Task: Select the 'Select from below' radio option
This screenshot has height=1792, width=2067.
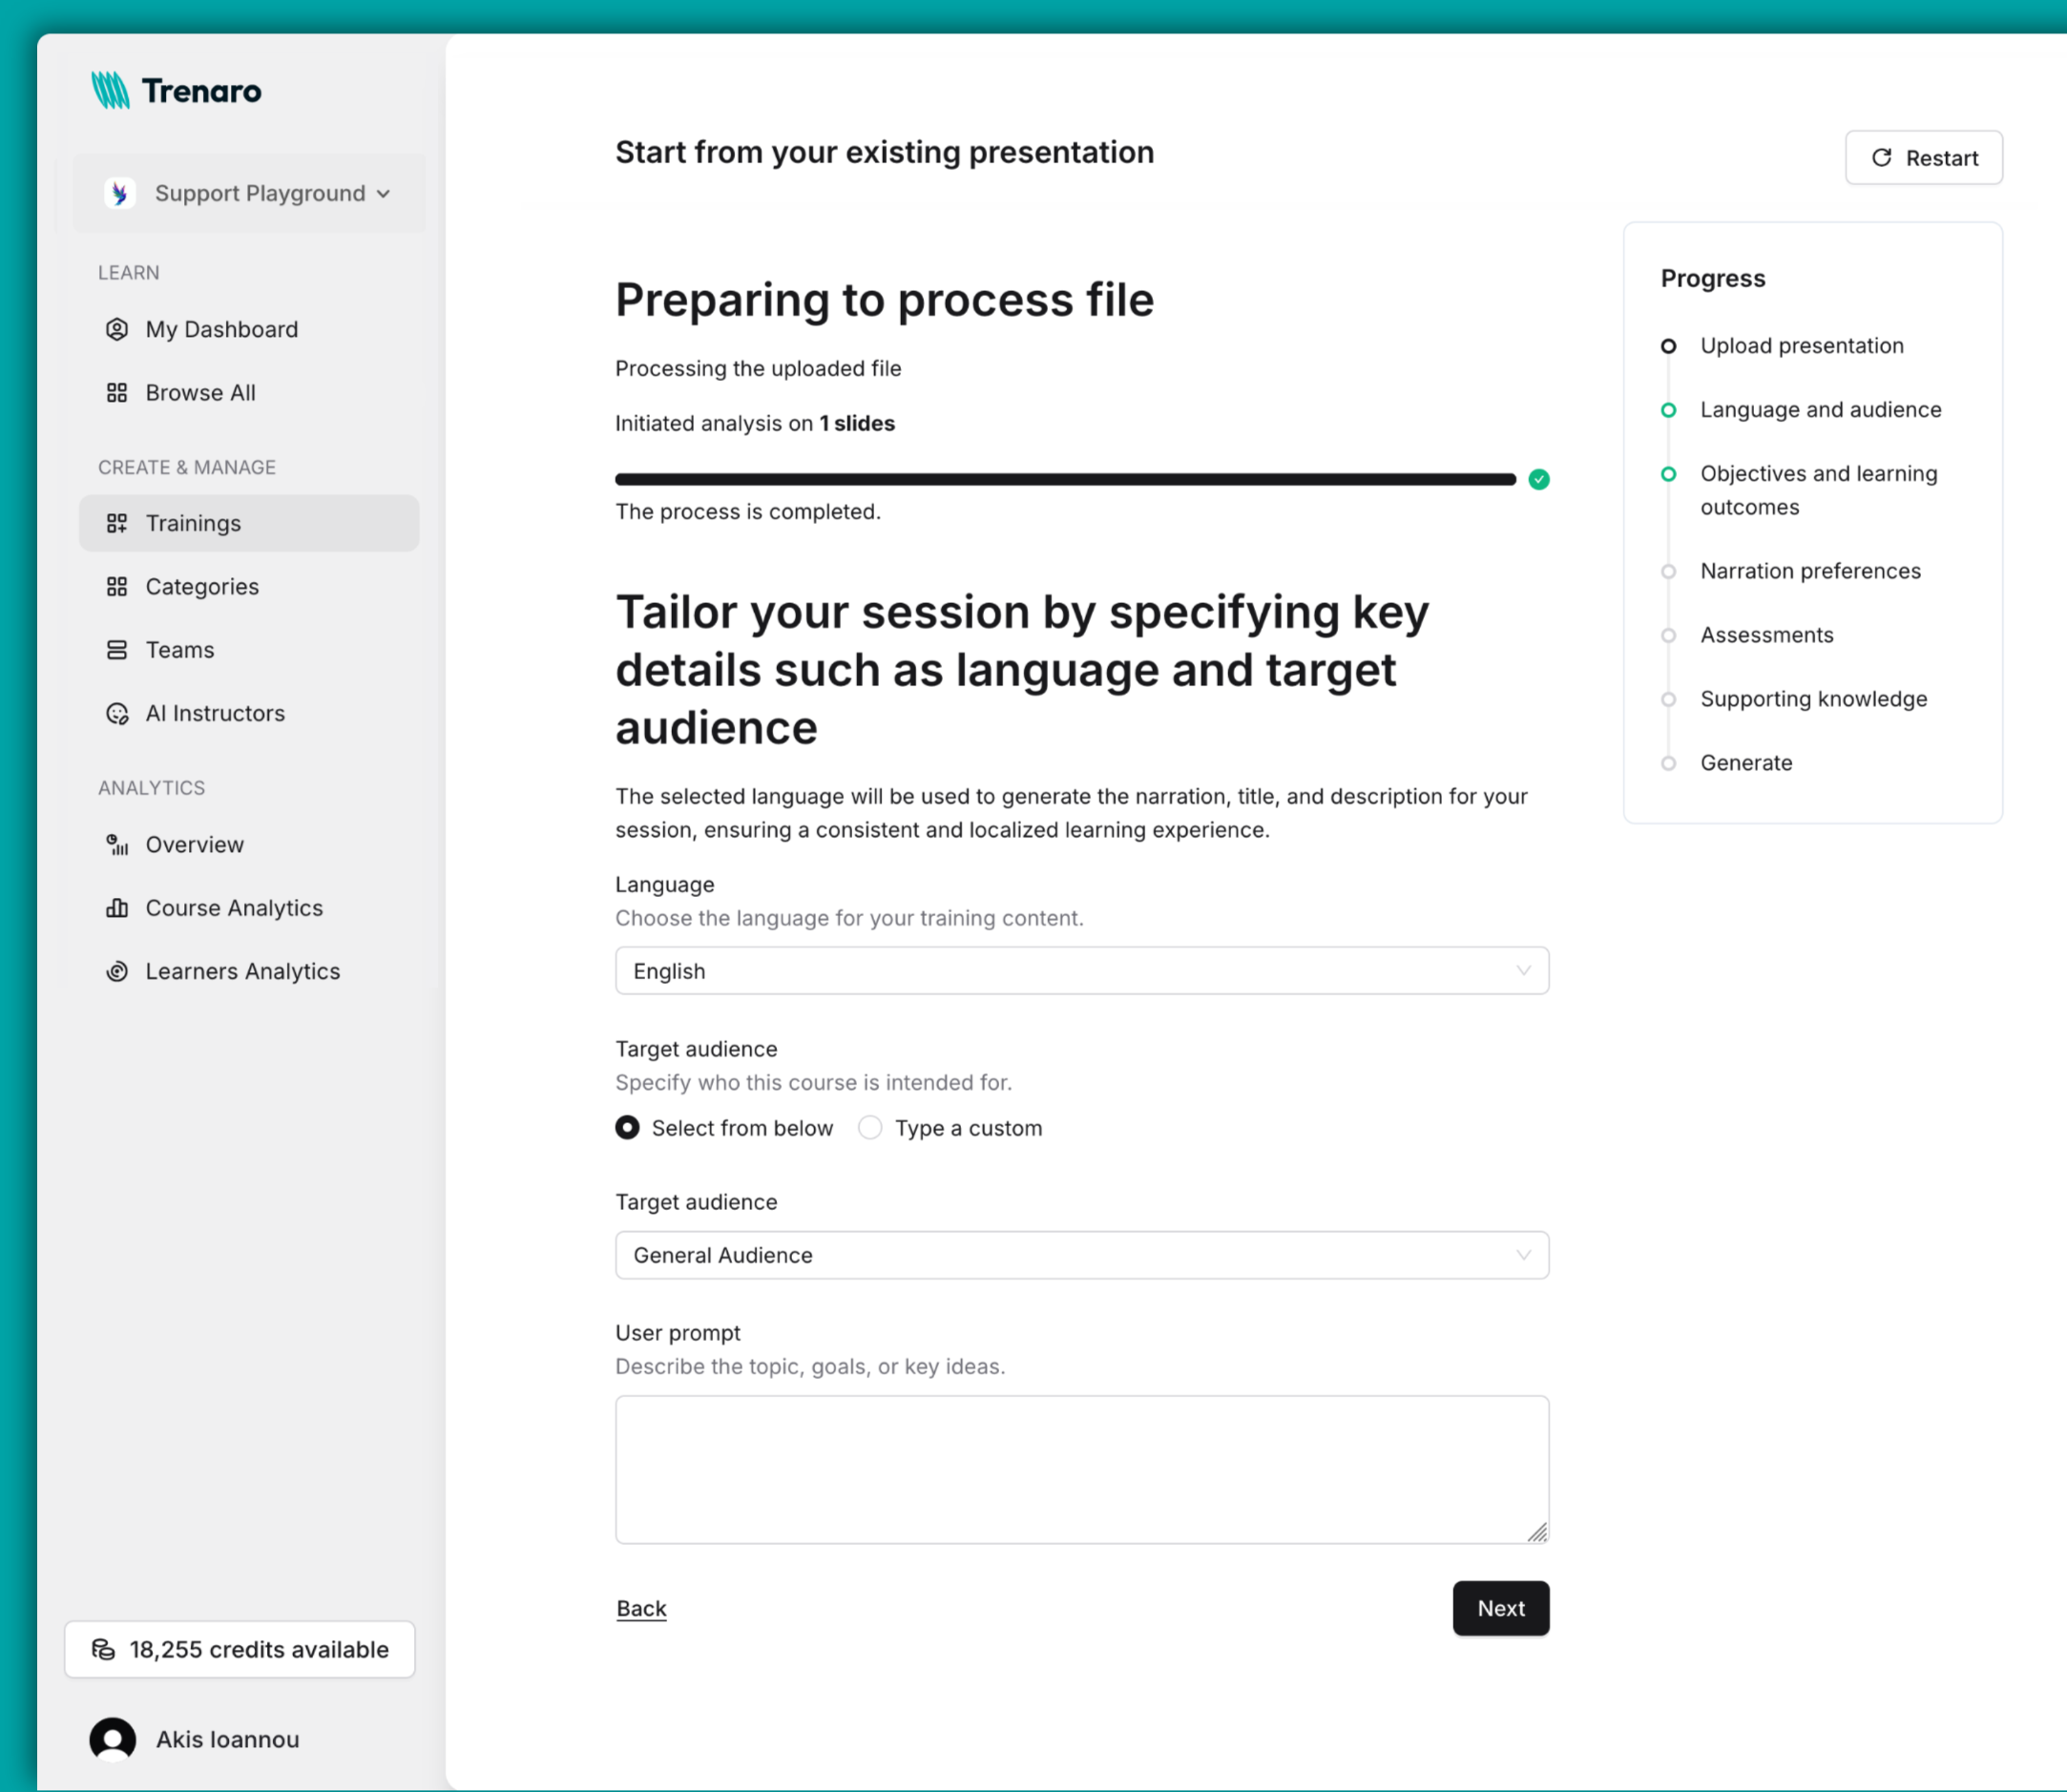Action: (x=627, y=1127)
